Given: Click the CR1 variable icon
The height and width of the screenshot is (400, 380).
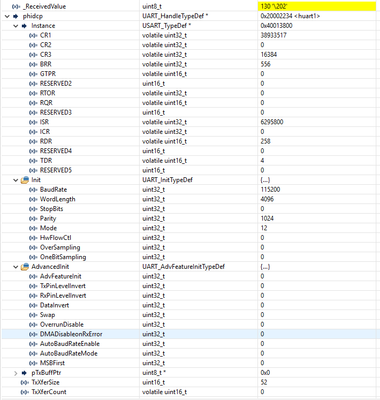Looking at the screenshot, I should (33, 35).
